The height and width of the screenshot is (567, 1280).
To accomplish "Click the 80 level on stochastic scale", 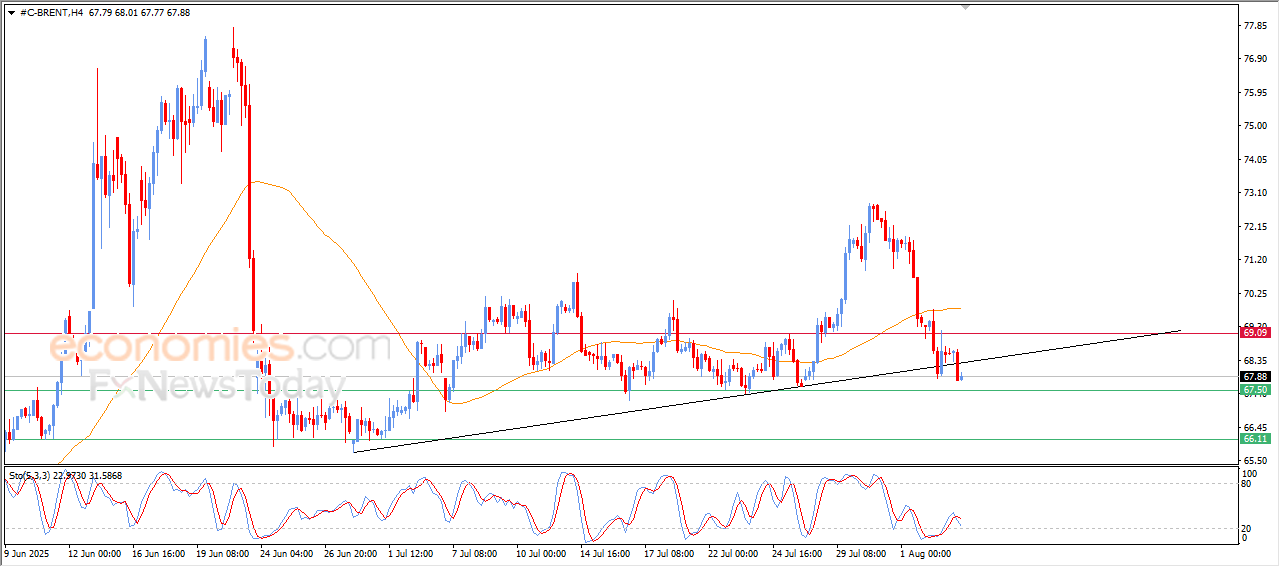I will (x=1246, y=484).
